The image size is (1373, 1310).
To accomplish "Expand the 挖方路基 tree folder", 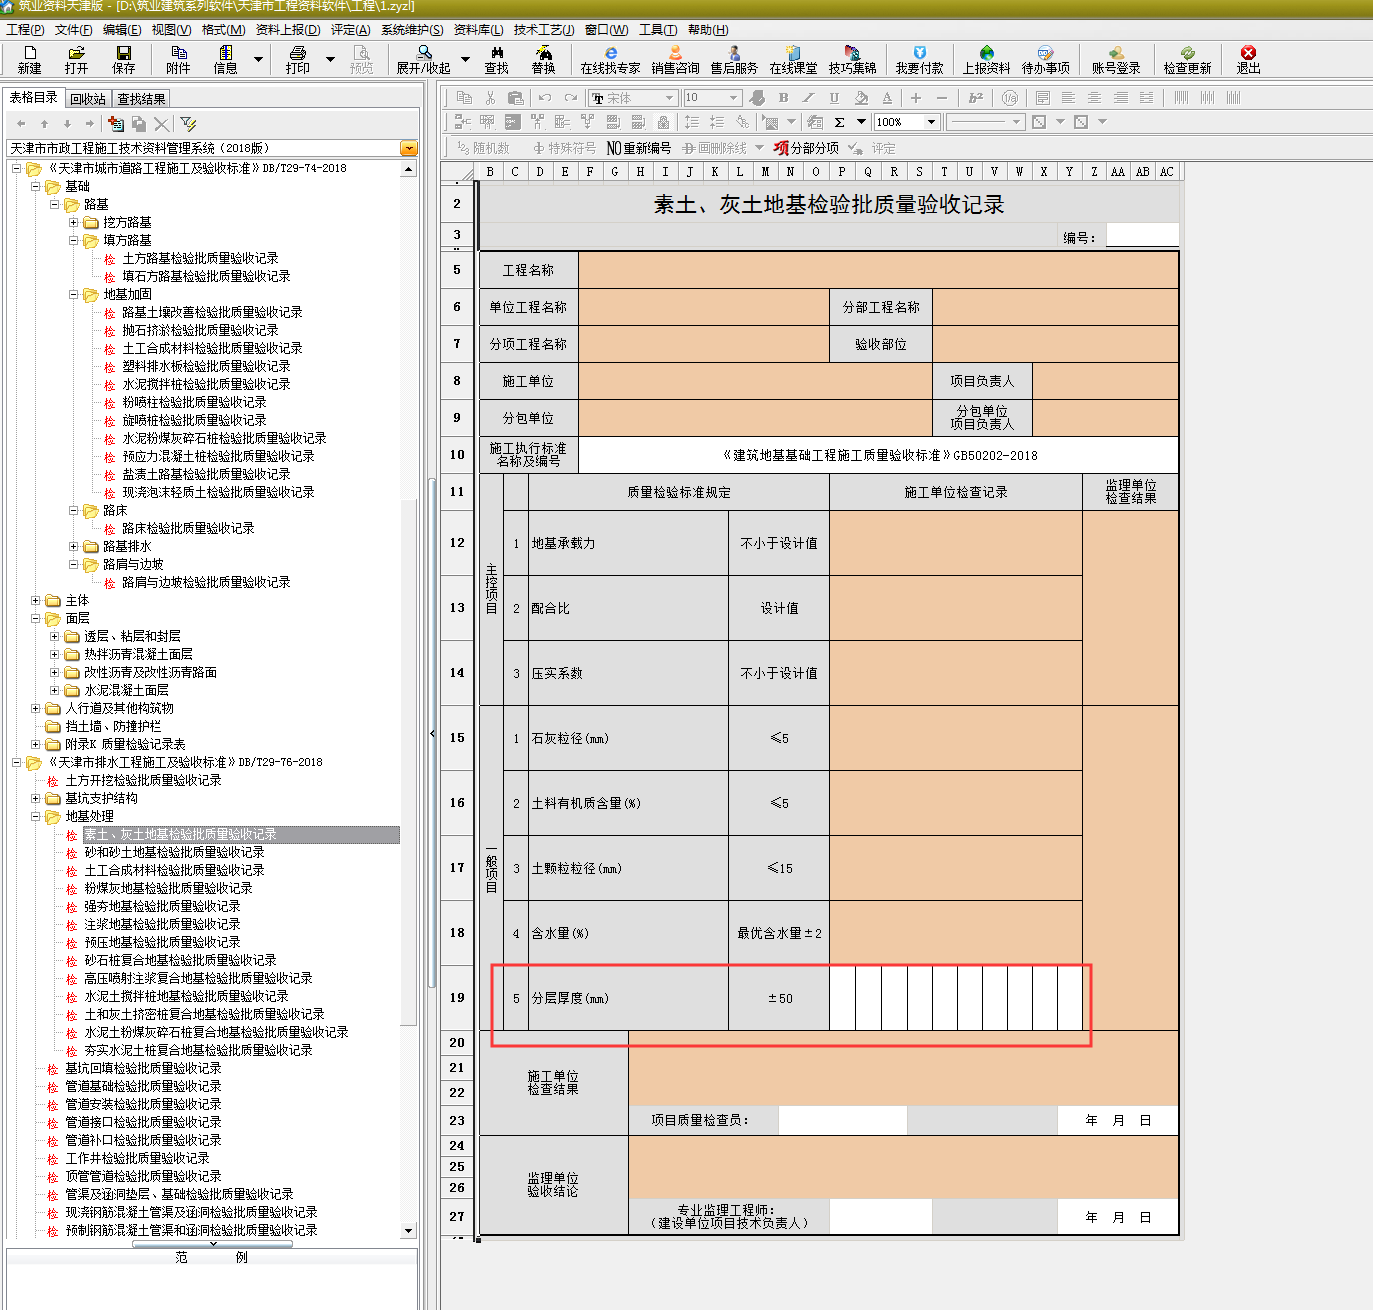I will point(74,222).
